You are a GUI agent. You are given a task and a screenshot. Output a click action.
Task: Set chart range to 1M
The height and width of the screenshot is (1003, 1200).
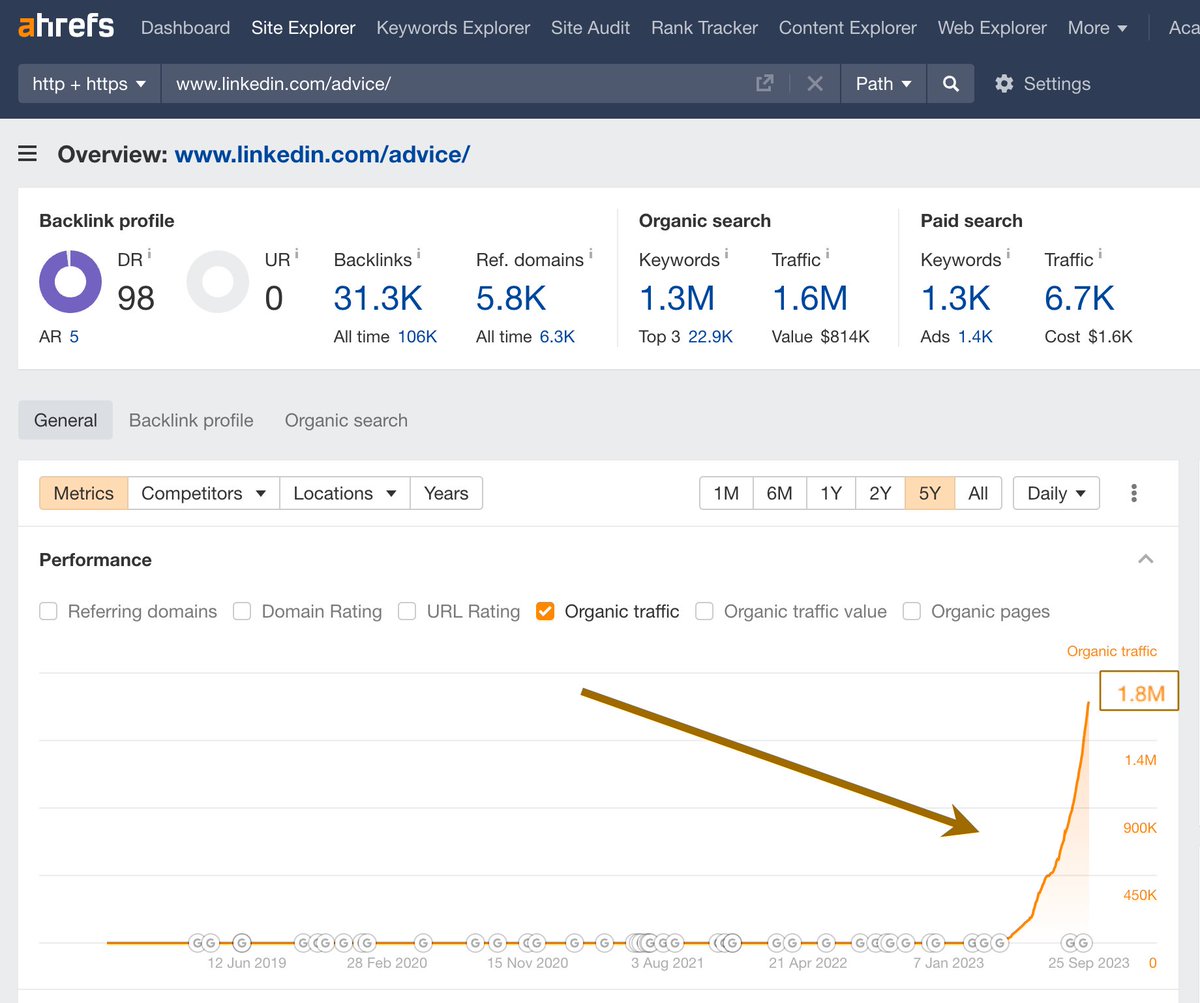pyautogui.click(x=726, y=493)
